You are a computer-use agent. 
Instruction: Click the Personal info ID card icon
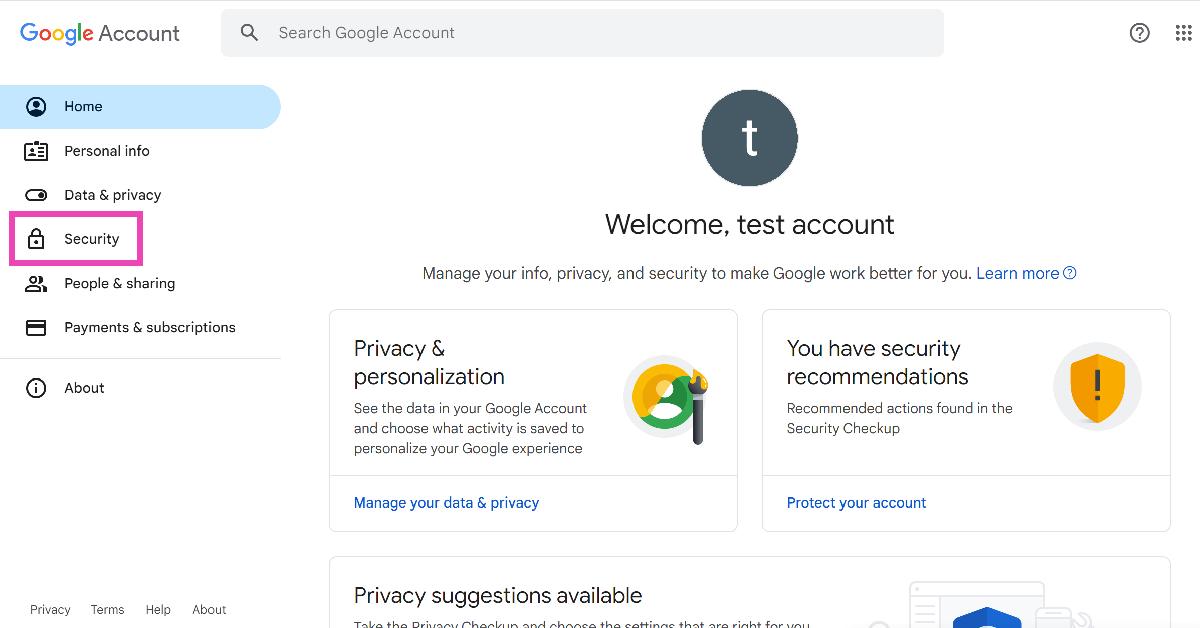point(36,151)
